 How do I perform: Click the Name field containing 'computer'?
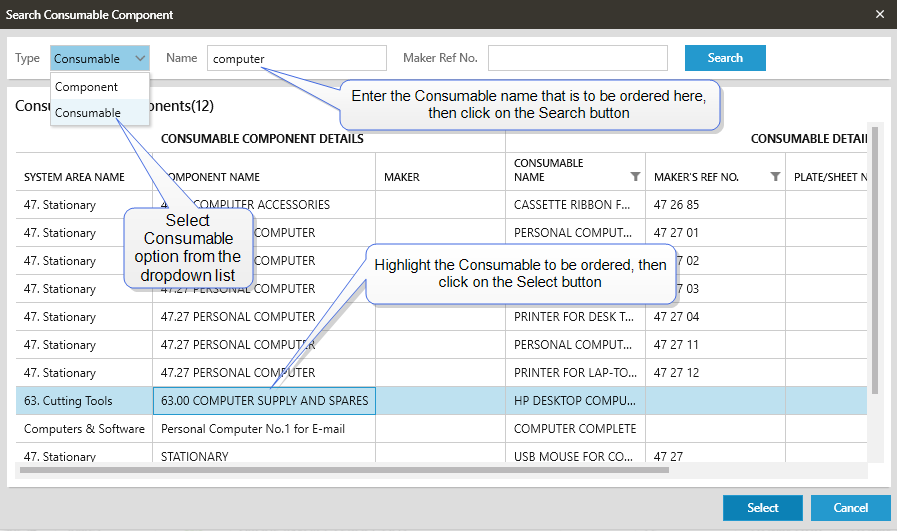[296, 58]
